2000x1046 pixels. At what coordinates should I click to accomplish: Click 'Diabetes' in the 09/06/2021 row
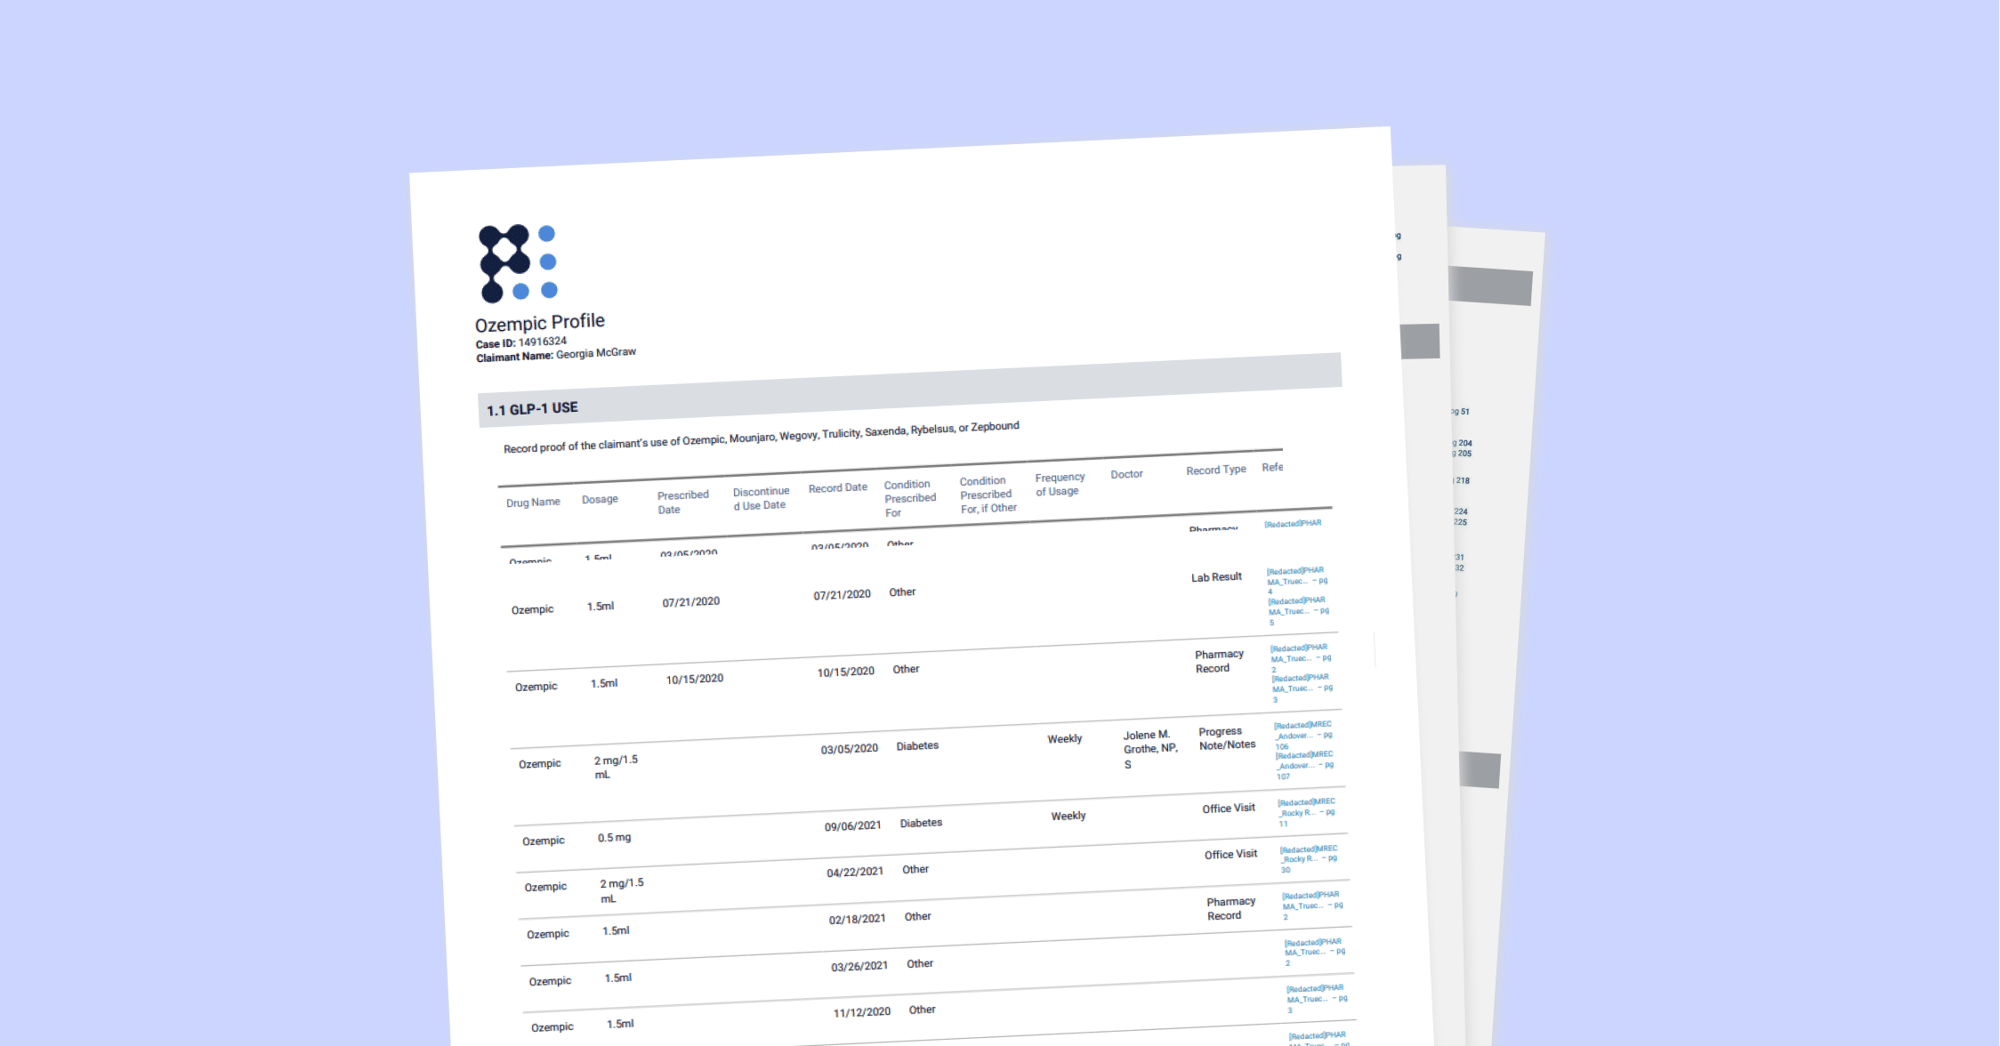(921, 823)
